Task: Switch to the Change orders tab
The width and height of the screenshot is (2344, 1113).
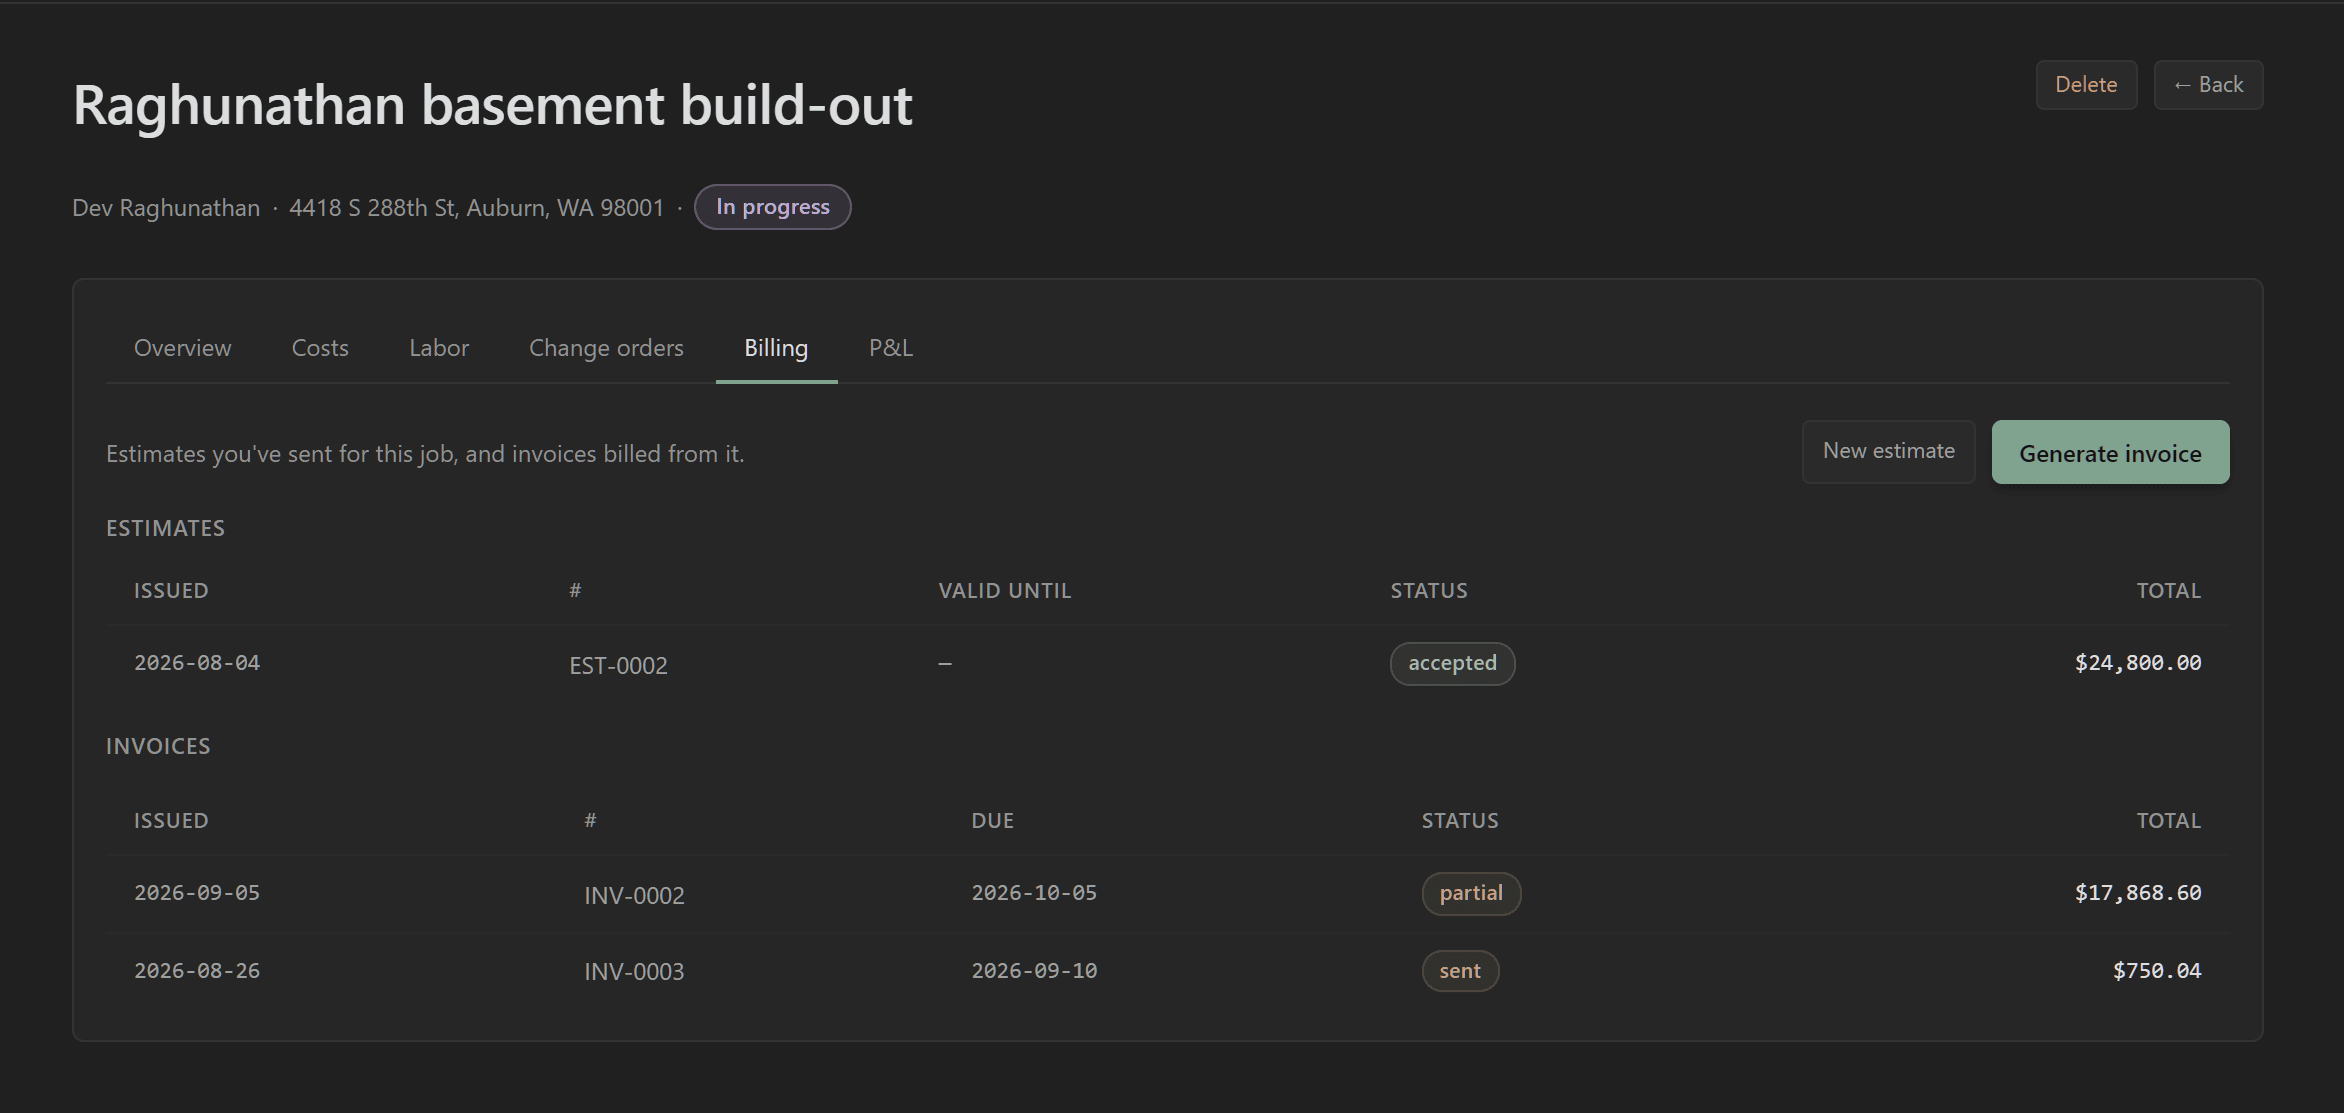Action: tap(606, 347)
